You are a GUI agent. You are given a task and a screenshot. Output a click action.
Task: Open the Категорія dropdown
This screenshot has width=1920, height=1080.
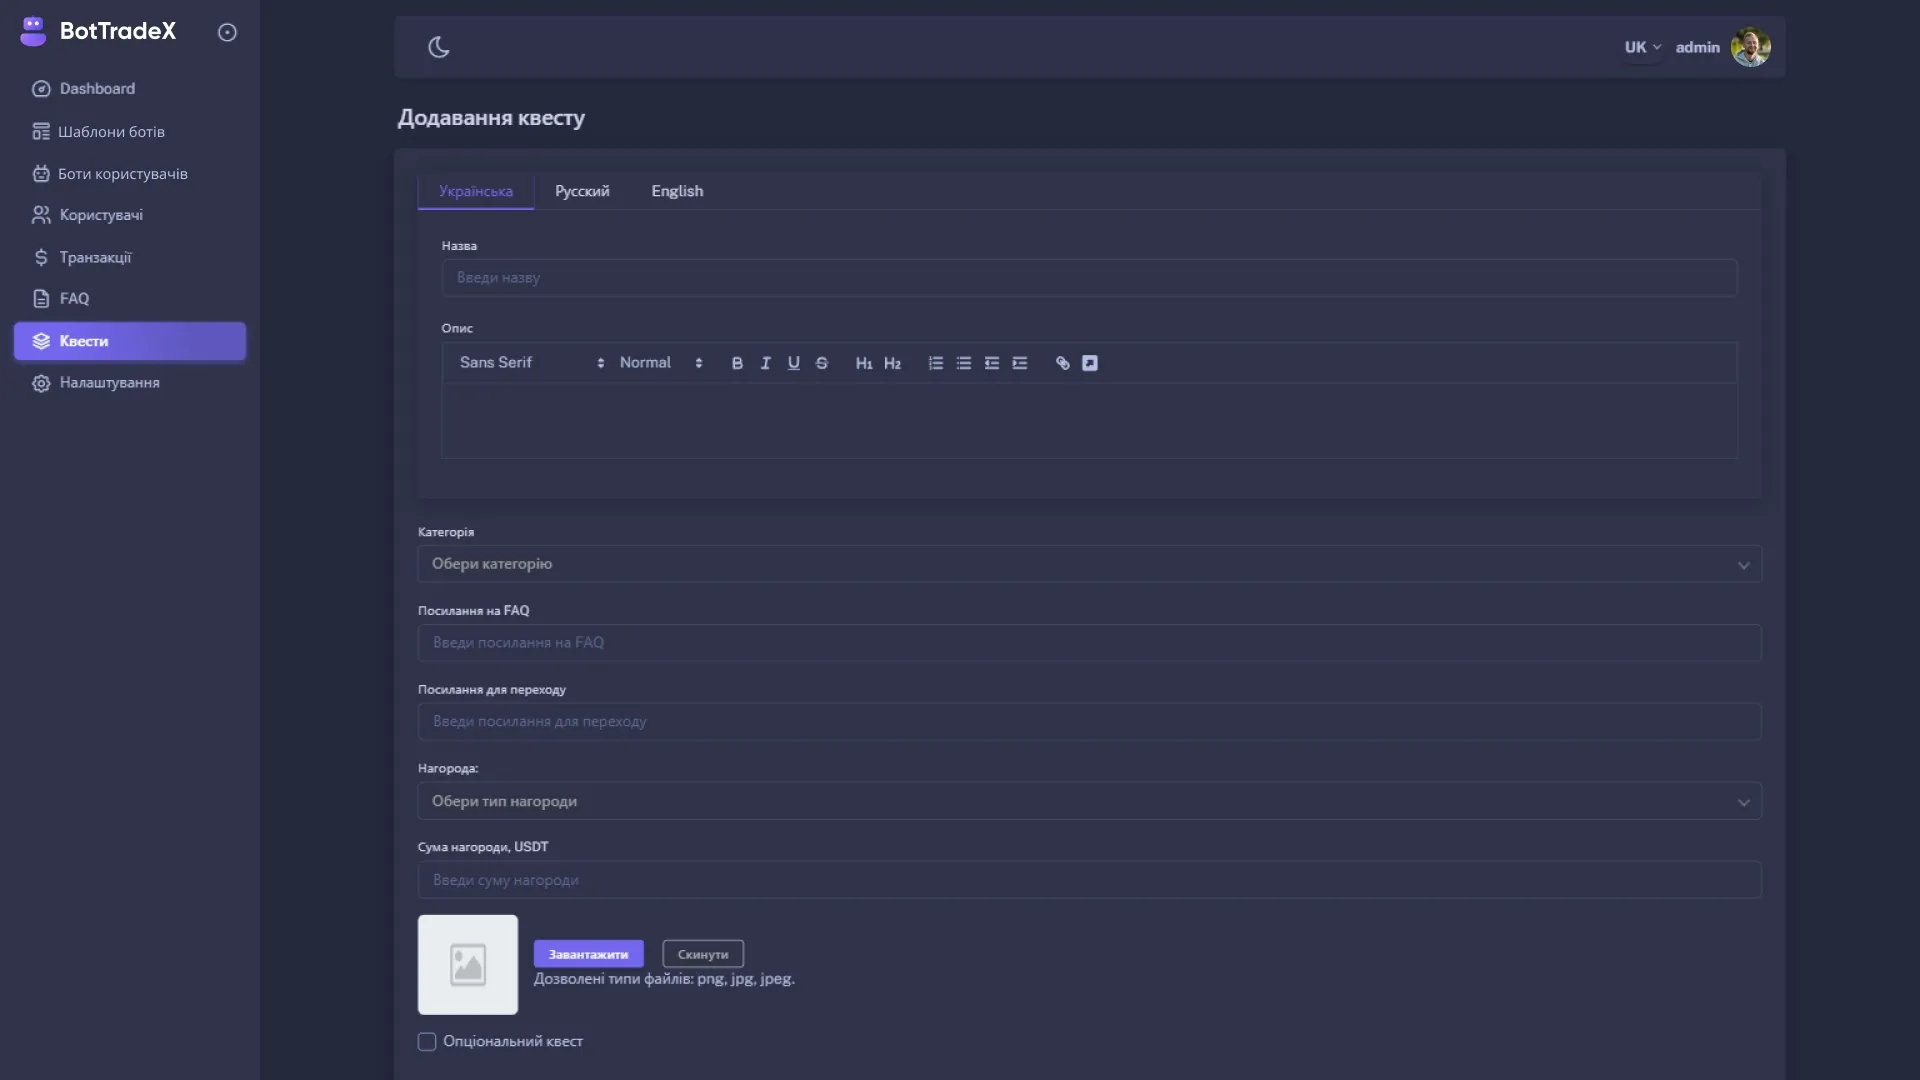(1089, 563)
